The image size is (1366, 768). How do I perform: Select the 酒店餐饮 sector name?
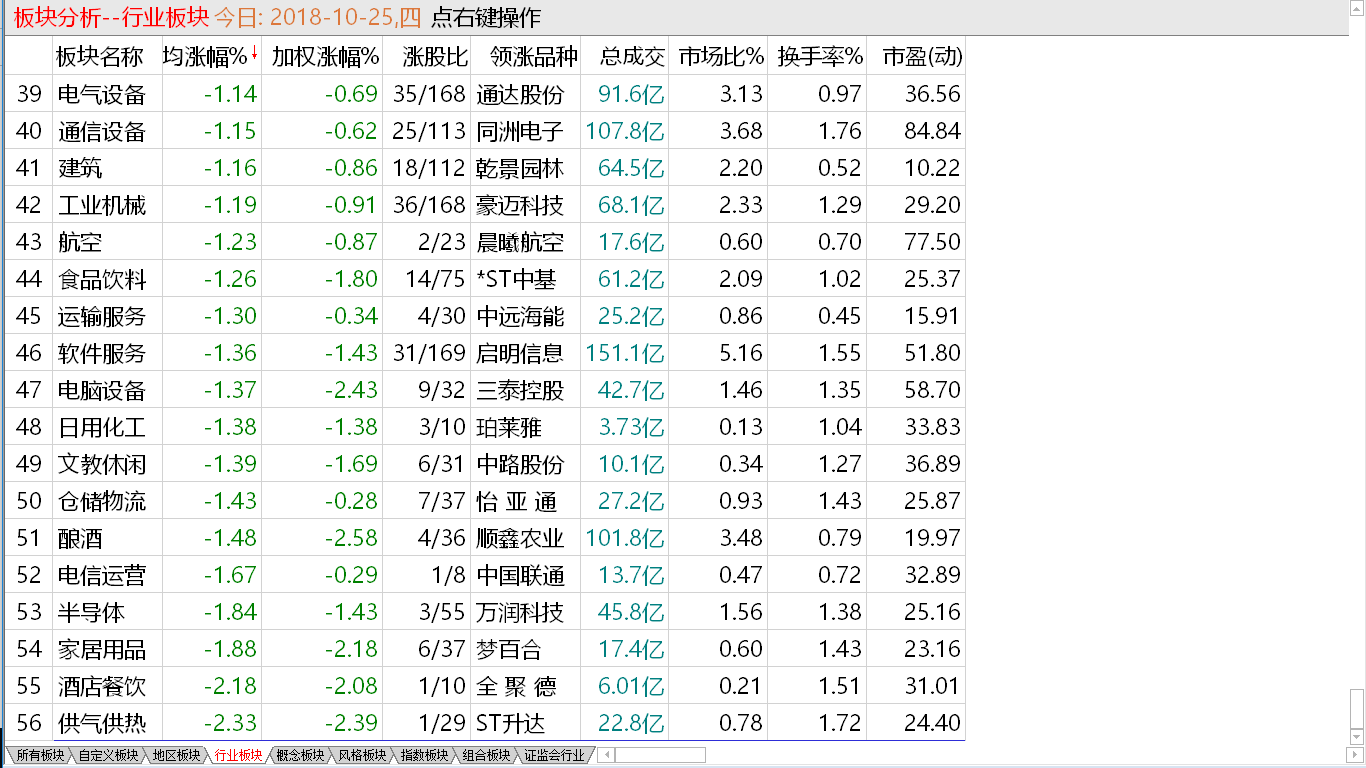(102, 686)
